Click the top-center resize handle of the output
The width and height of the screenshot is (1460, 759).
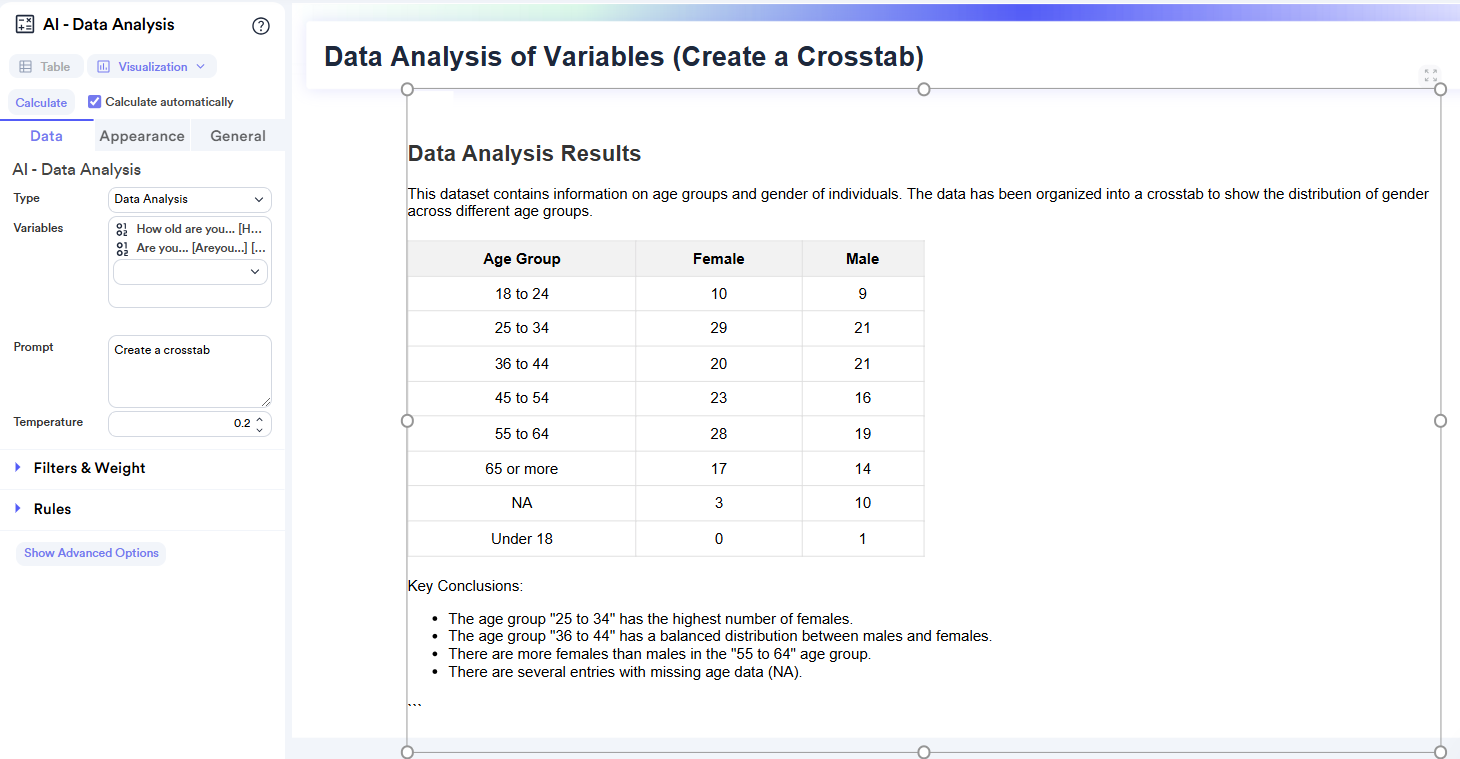click(924, 89)
